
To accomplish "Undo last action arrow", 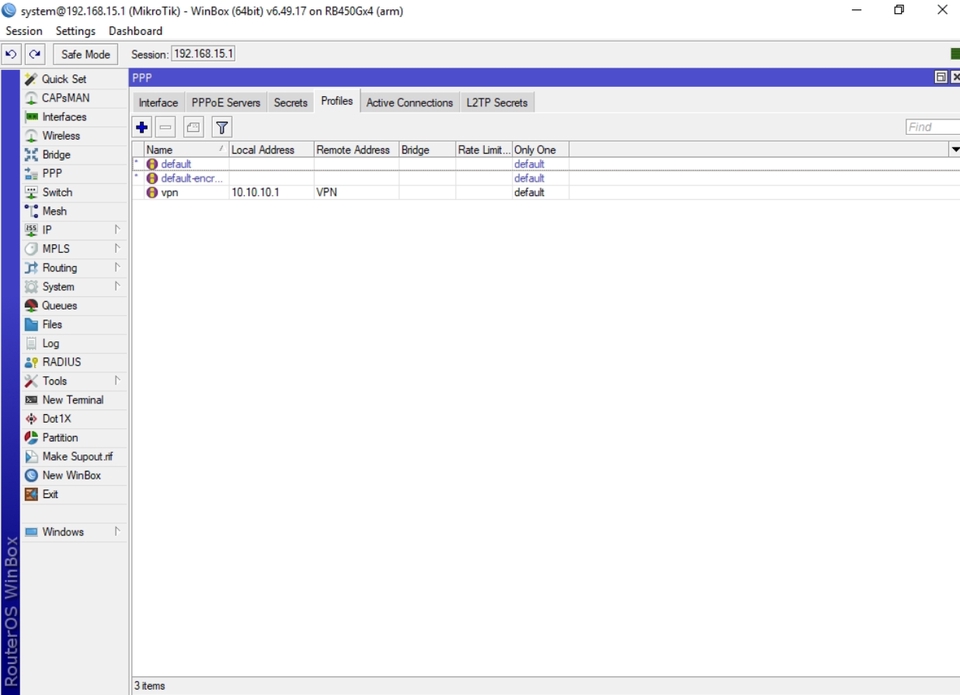I will (10, 54).
